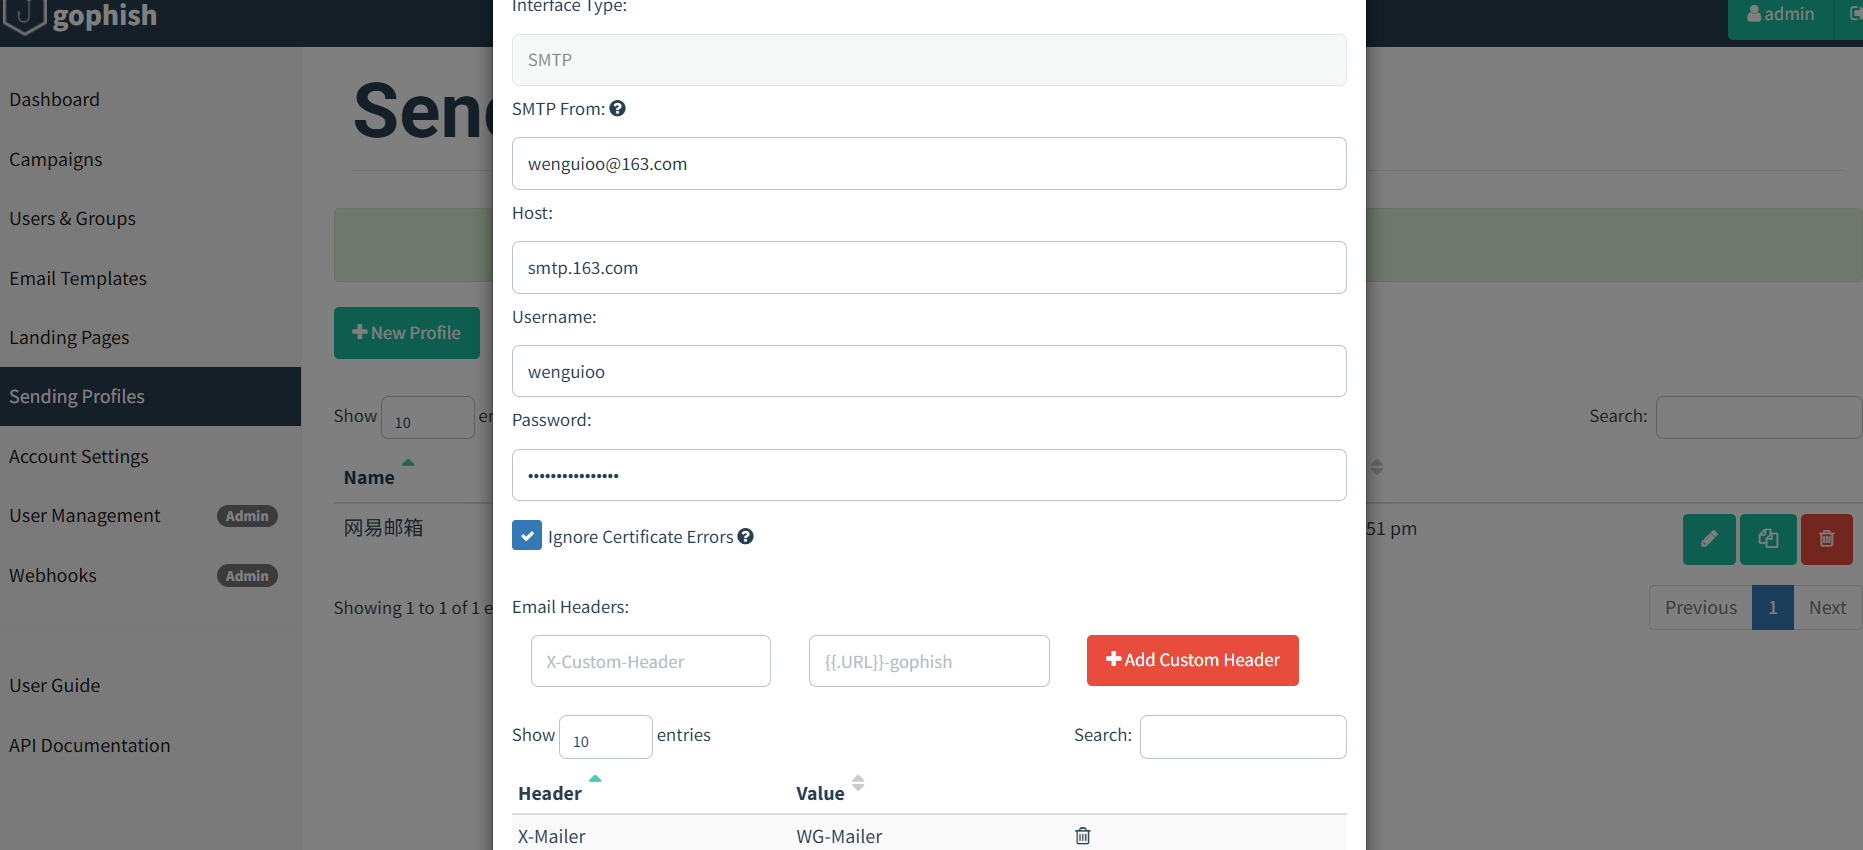The height and width of the screenshot is (850, 1863).
Task: Click the red delete profile trash button
Action: point(1826,539)
